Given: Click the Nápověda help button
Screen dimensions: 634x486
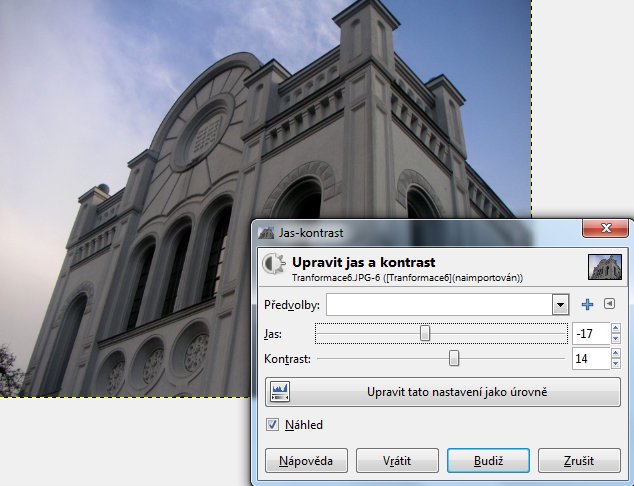Looking at the screenshot, I should click(x=306, y=461).
